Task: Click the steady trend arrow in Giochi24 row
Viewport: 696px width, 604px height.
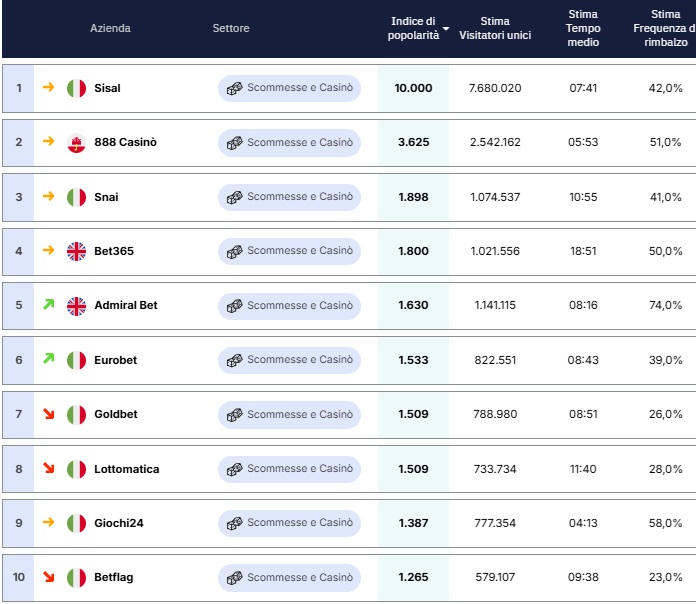Action: coord(48,522)
